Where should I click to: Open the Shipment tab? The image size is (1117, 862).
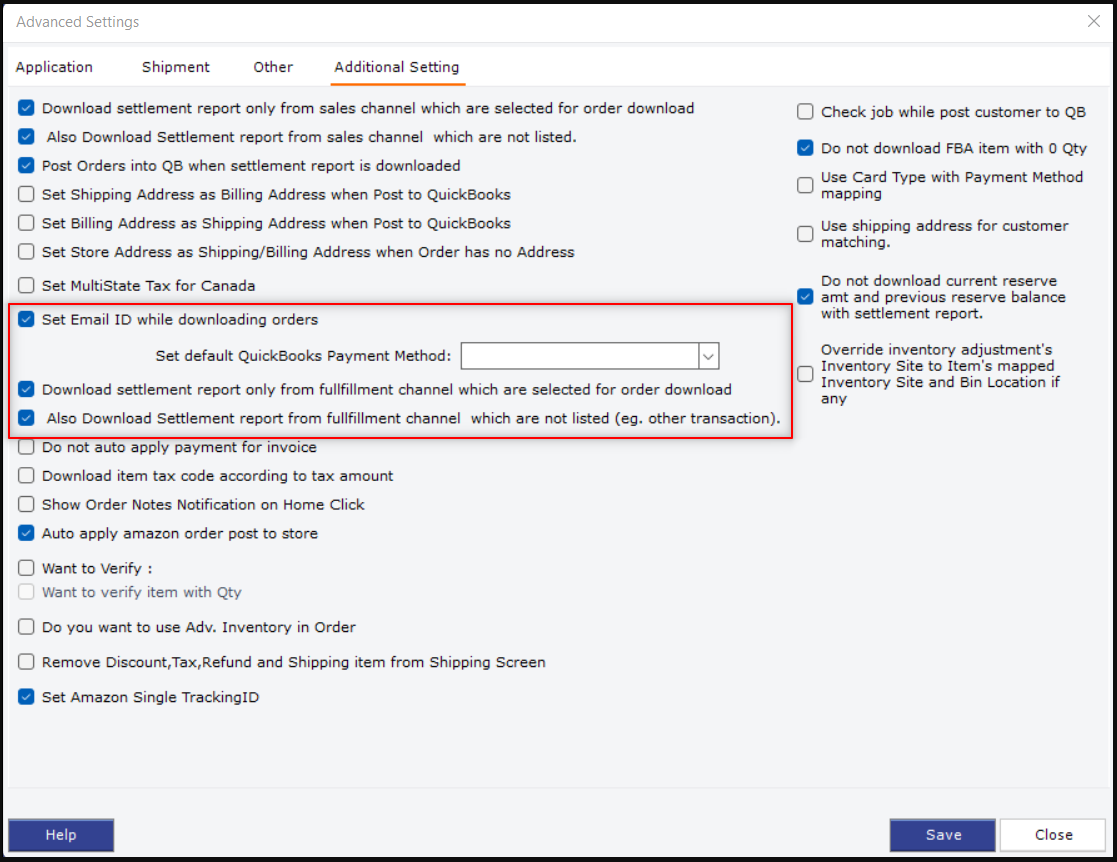click(x=176, y=67)
